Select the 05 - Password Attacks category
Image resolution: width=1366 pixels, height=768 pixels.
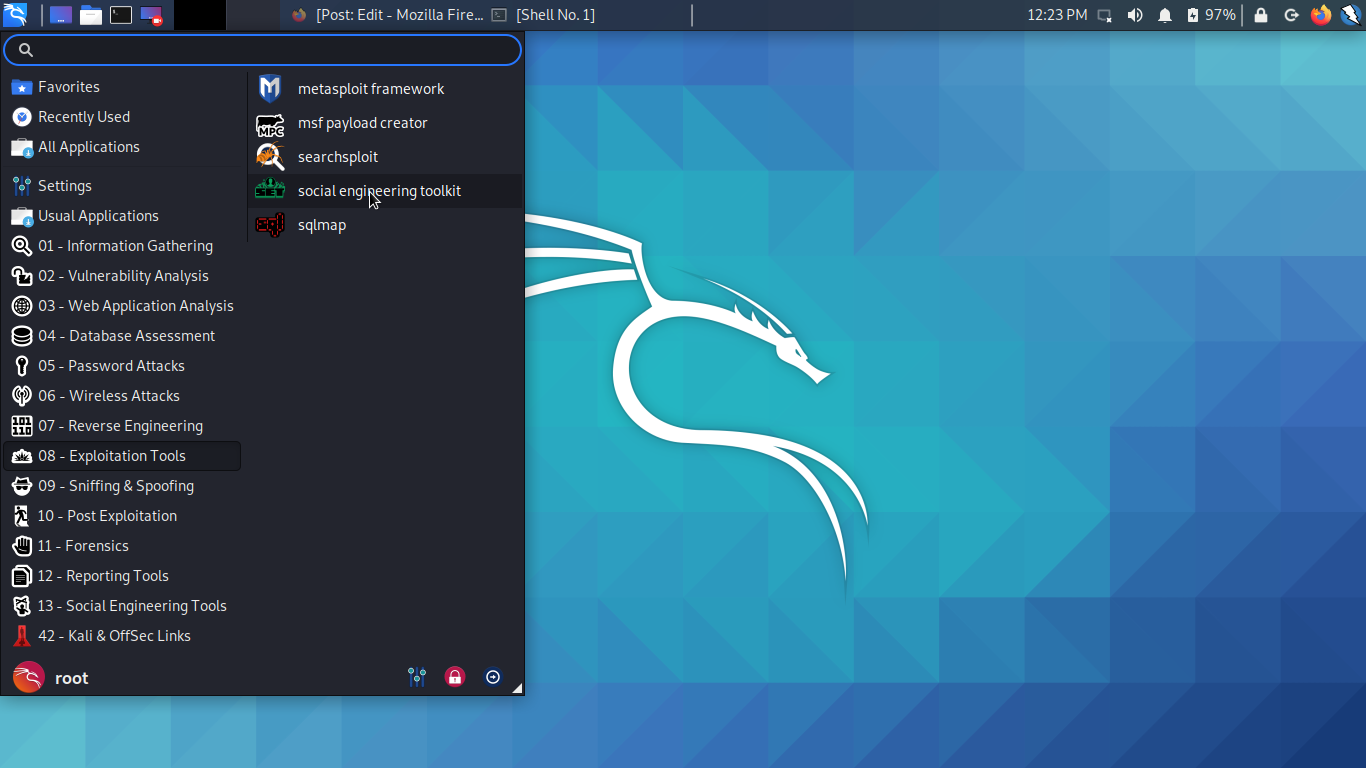point(111,366)
